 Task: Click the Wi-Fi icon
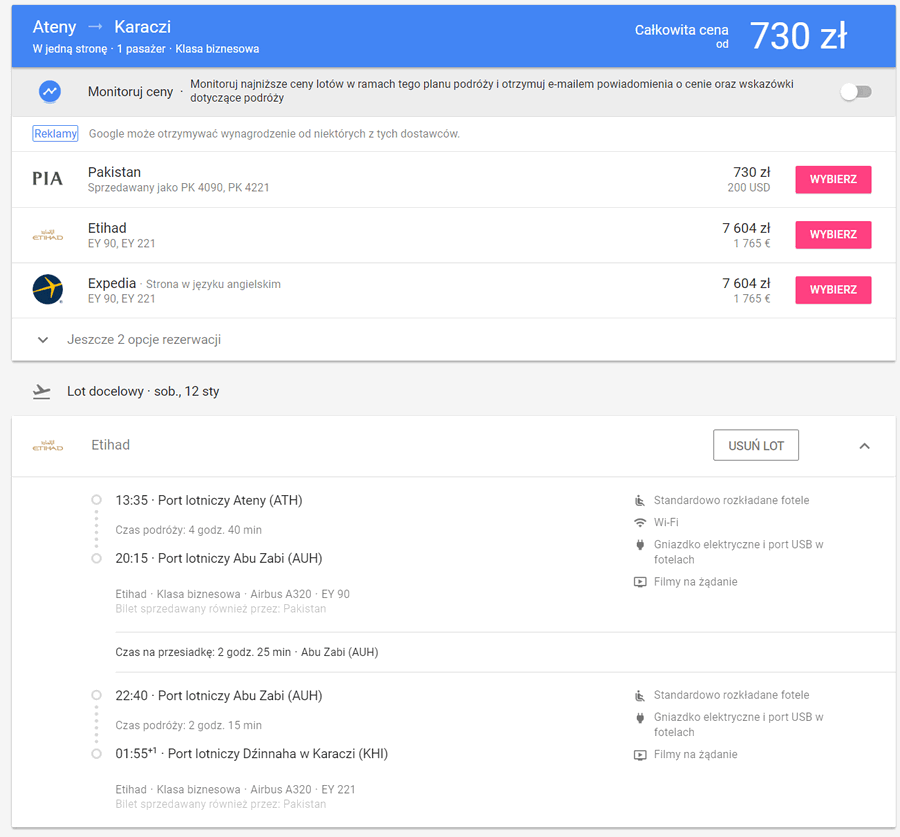pyautogui.click(x=639, y=522)
